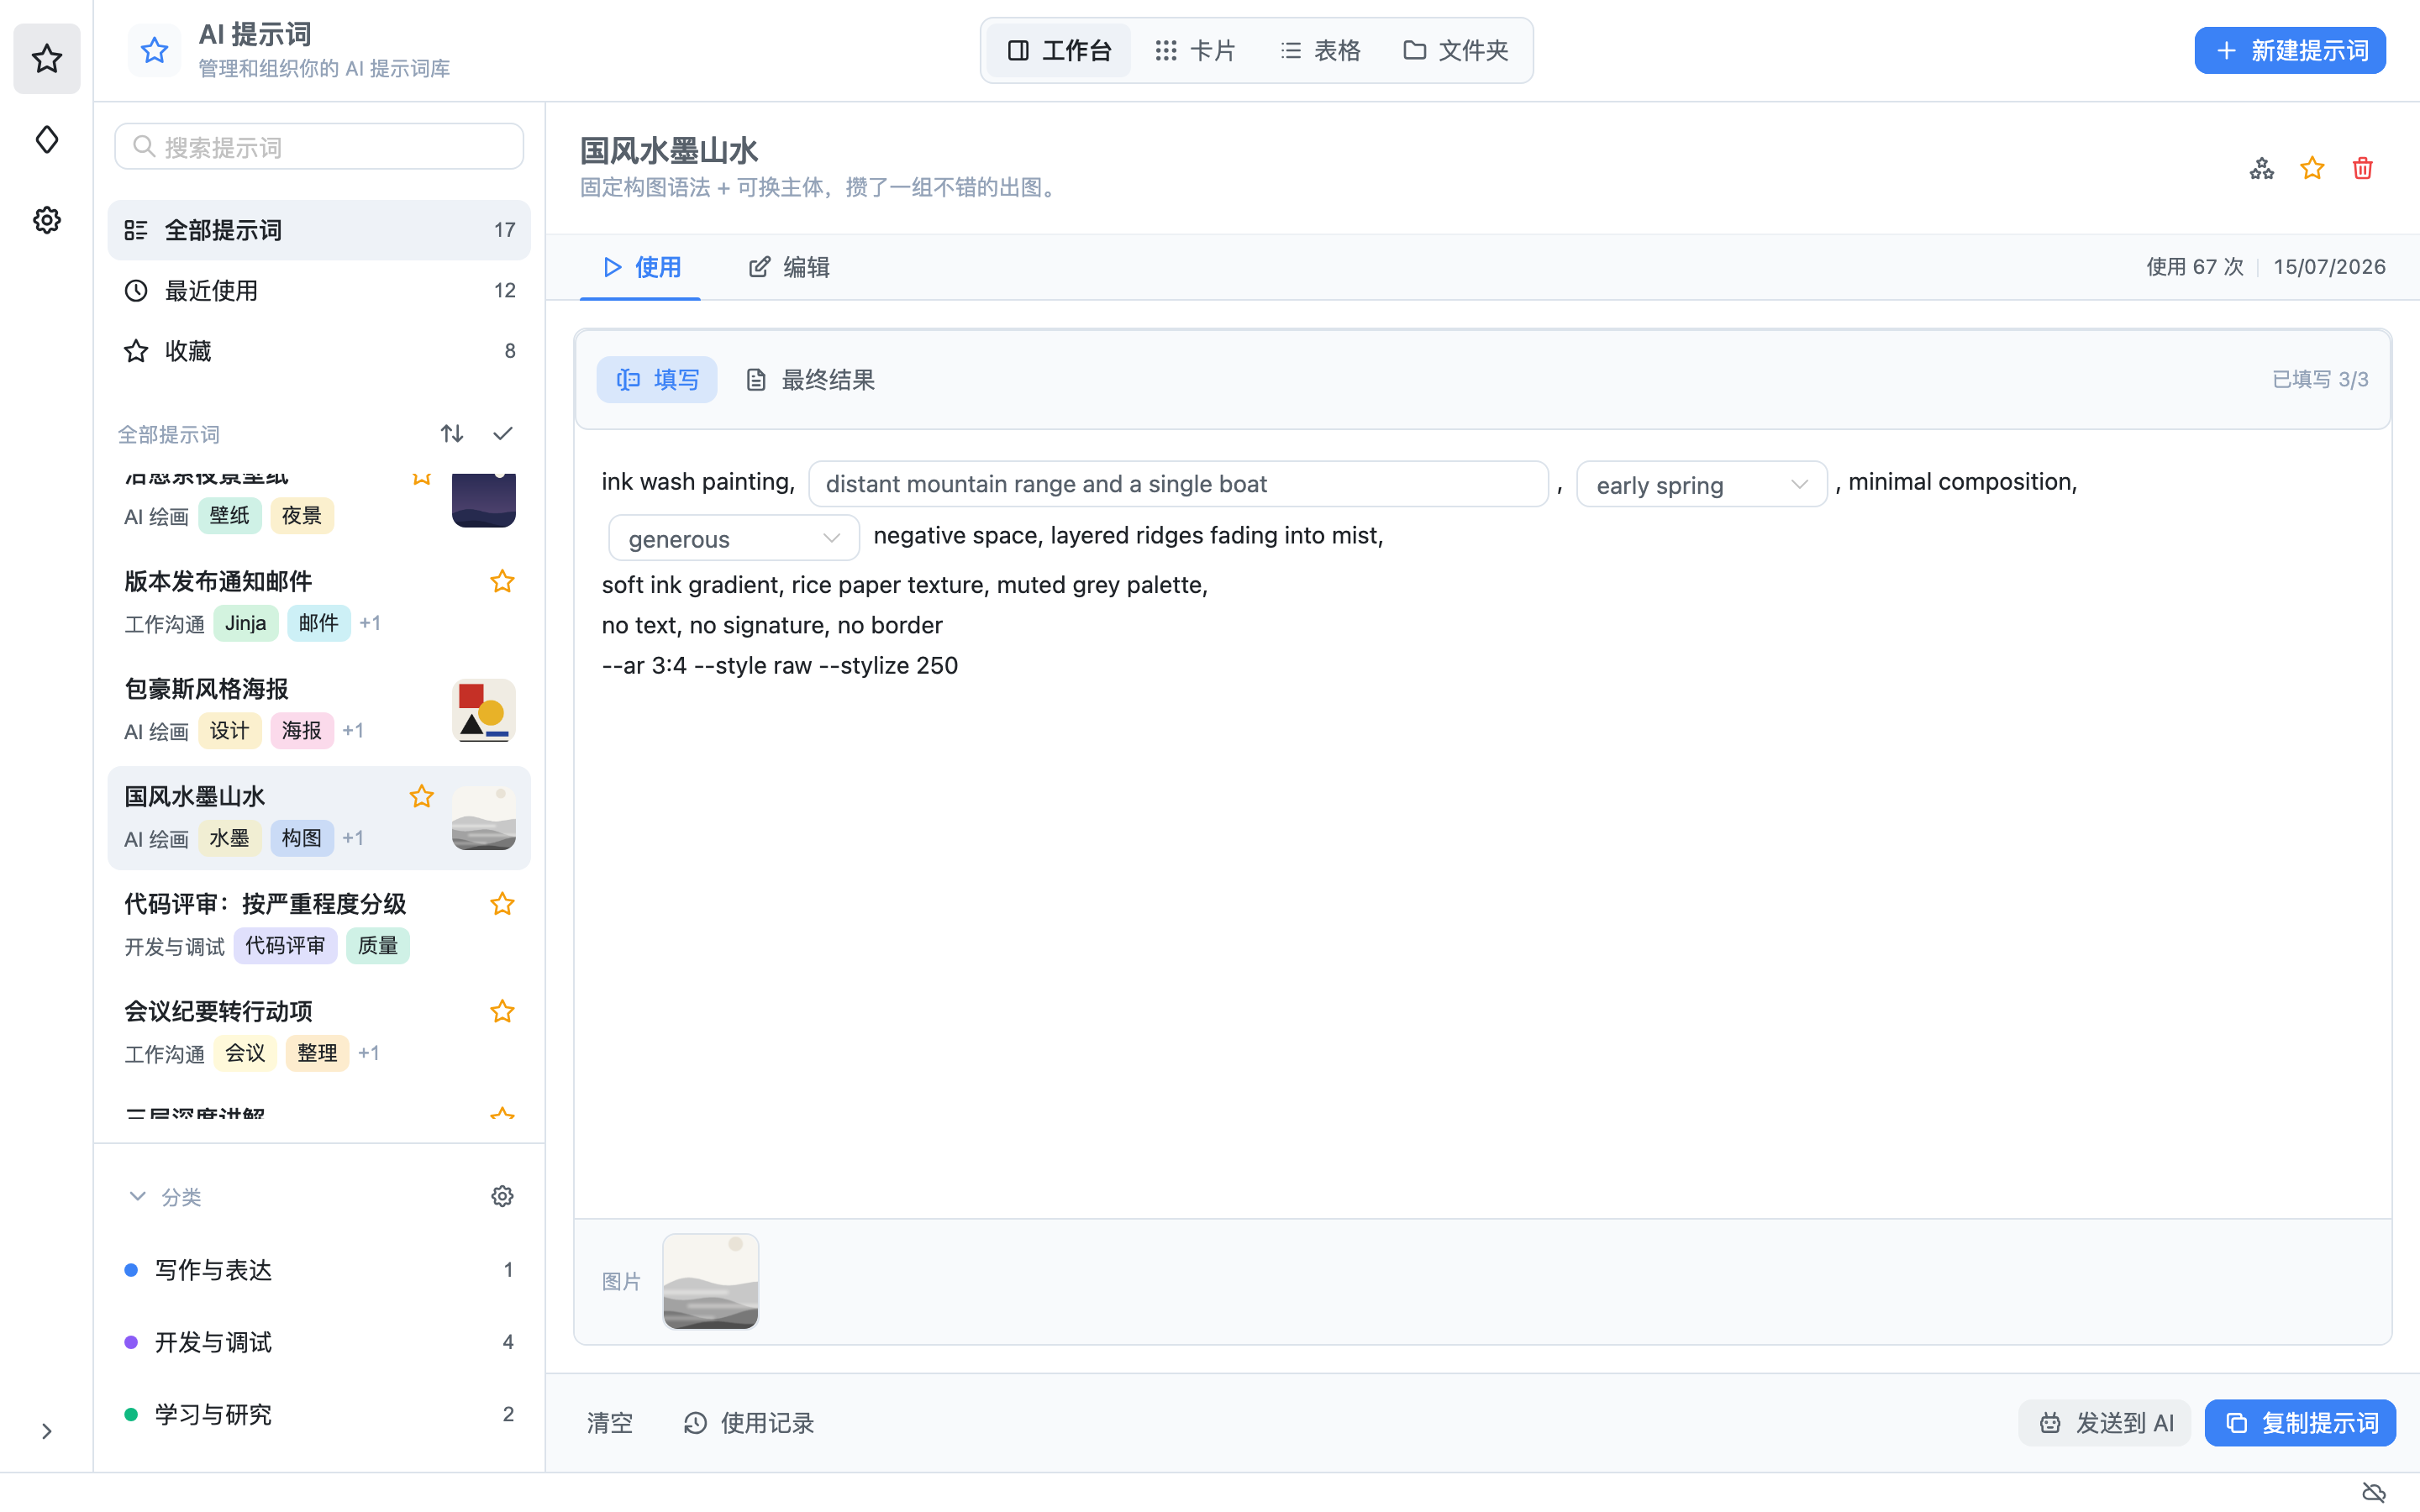Select 最近使用 list

(319, 291)
